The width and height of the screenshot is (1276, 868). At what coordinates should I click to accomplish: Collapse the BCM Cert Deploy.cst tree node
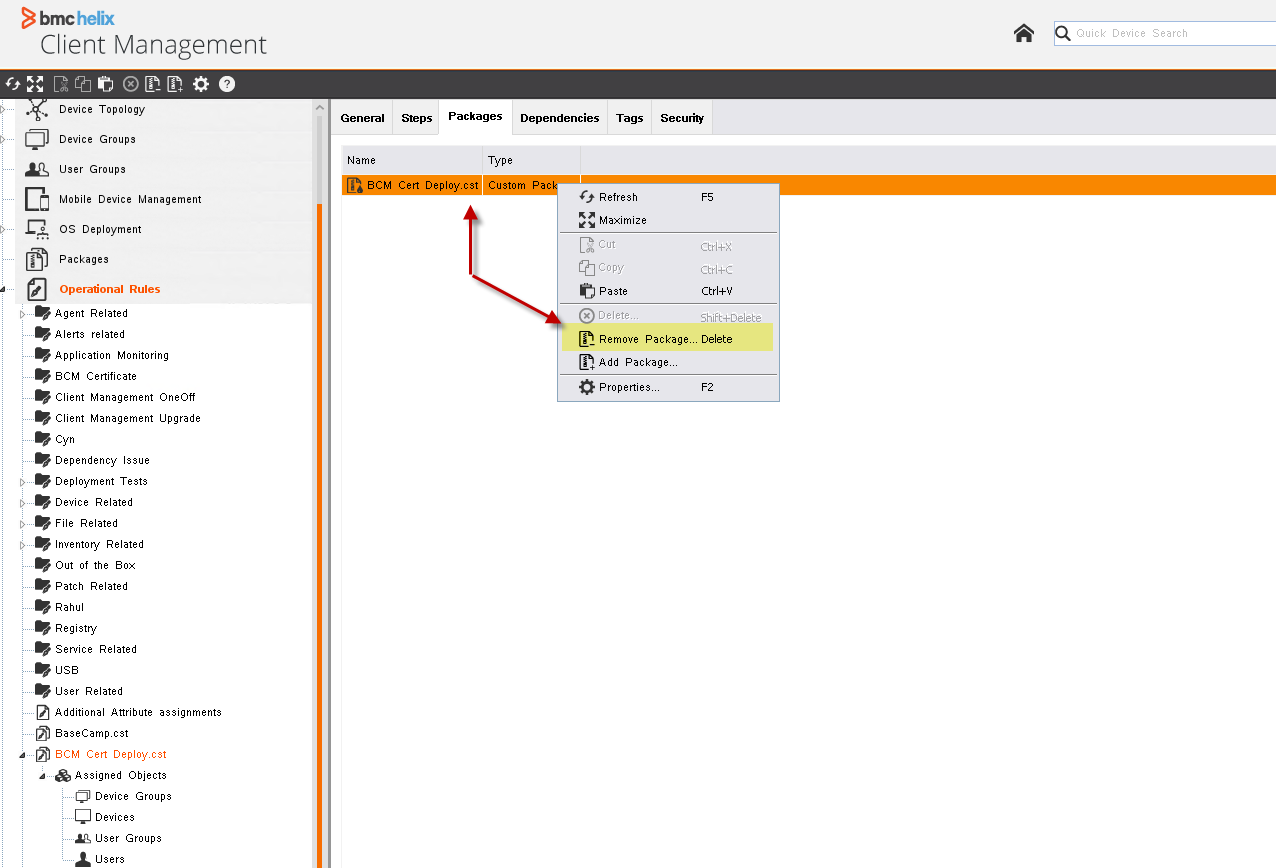22,755
